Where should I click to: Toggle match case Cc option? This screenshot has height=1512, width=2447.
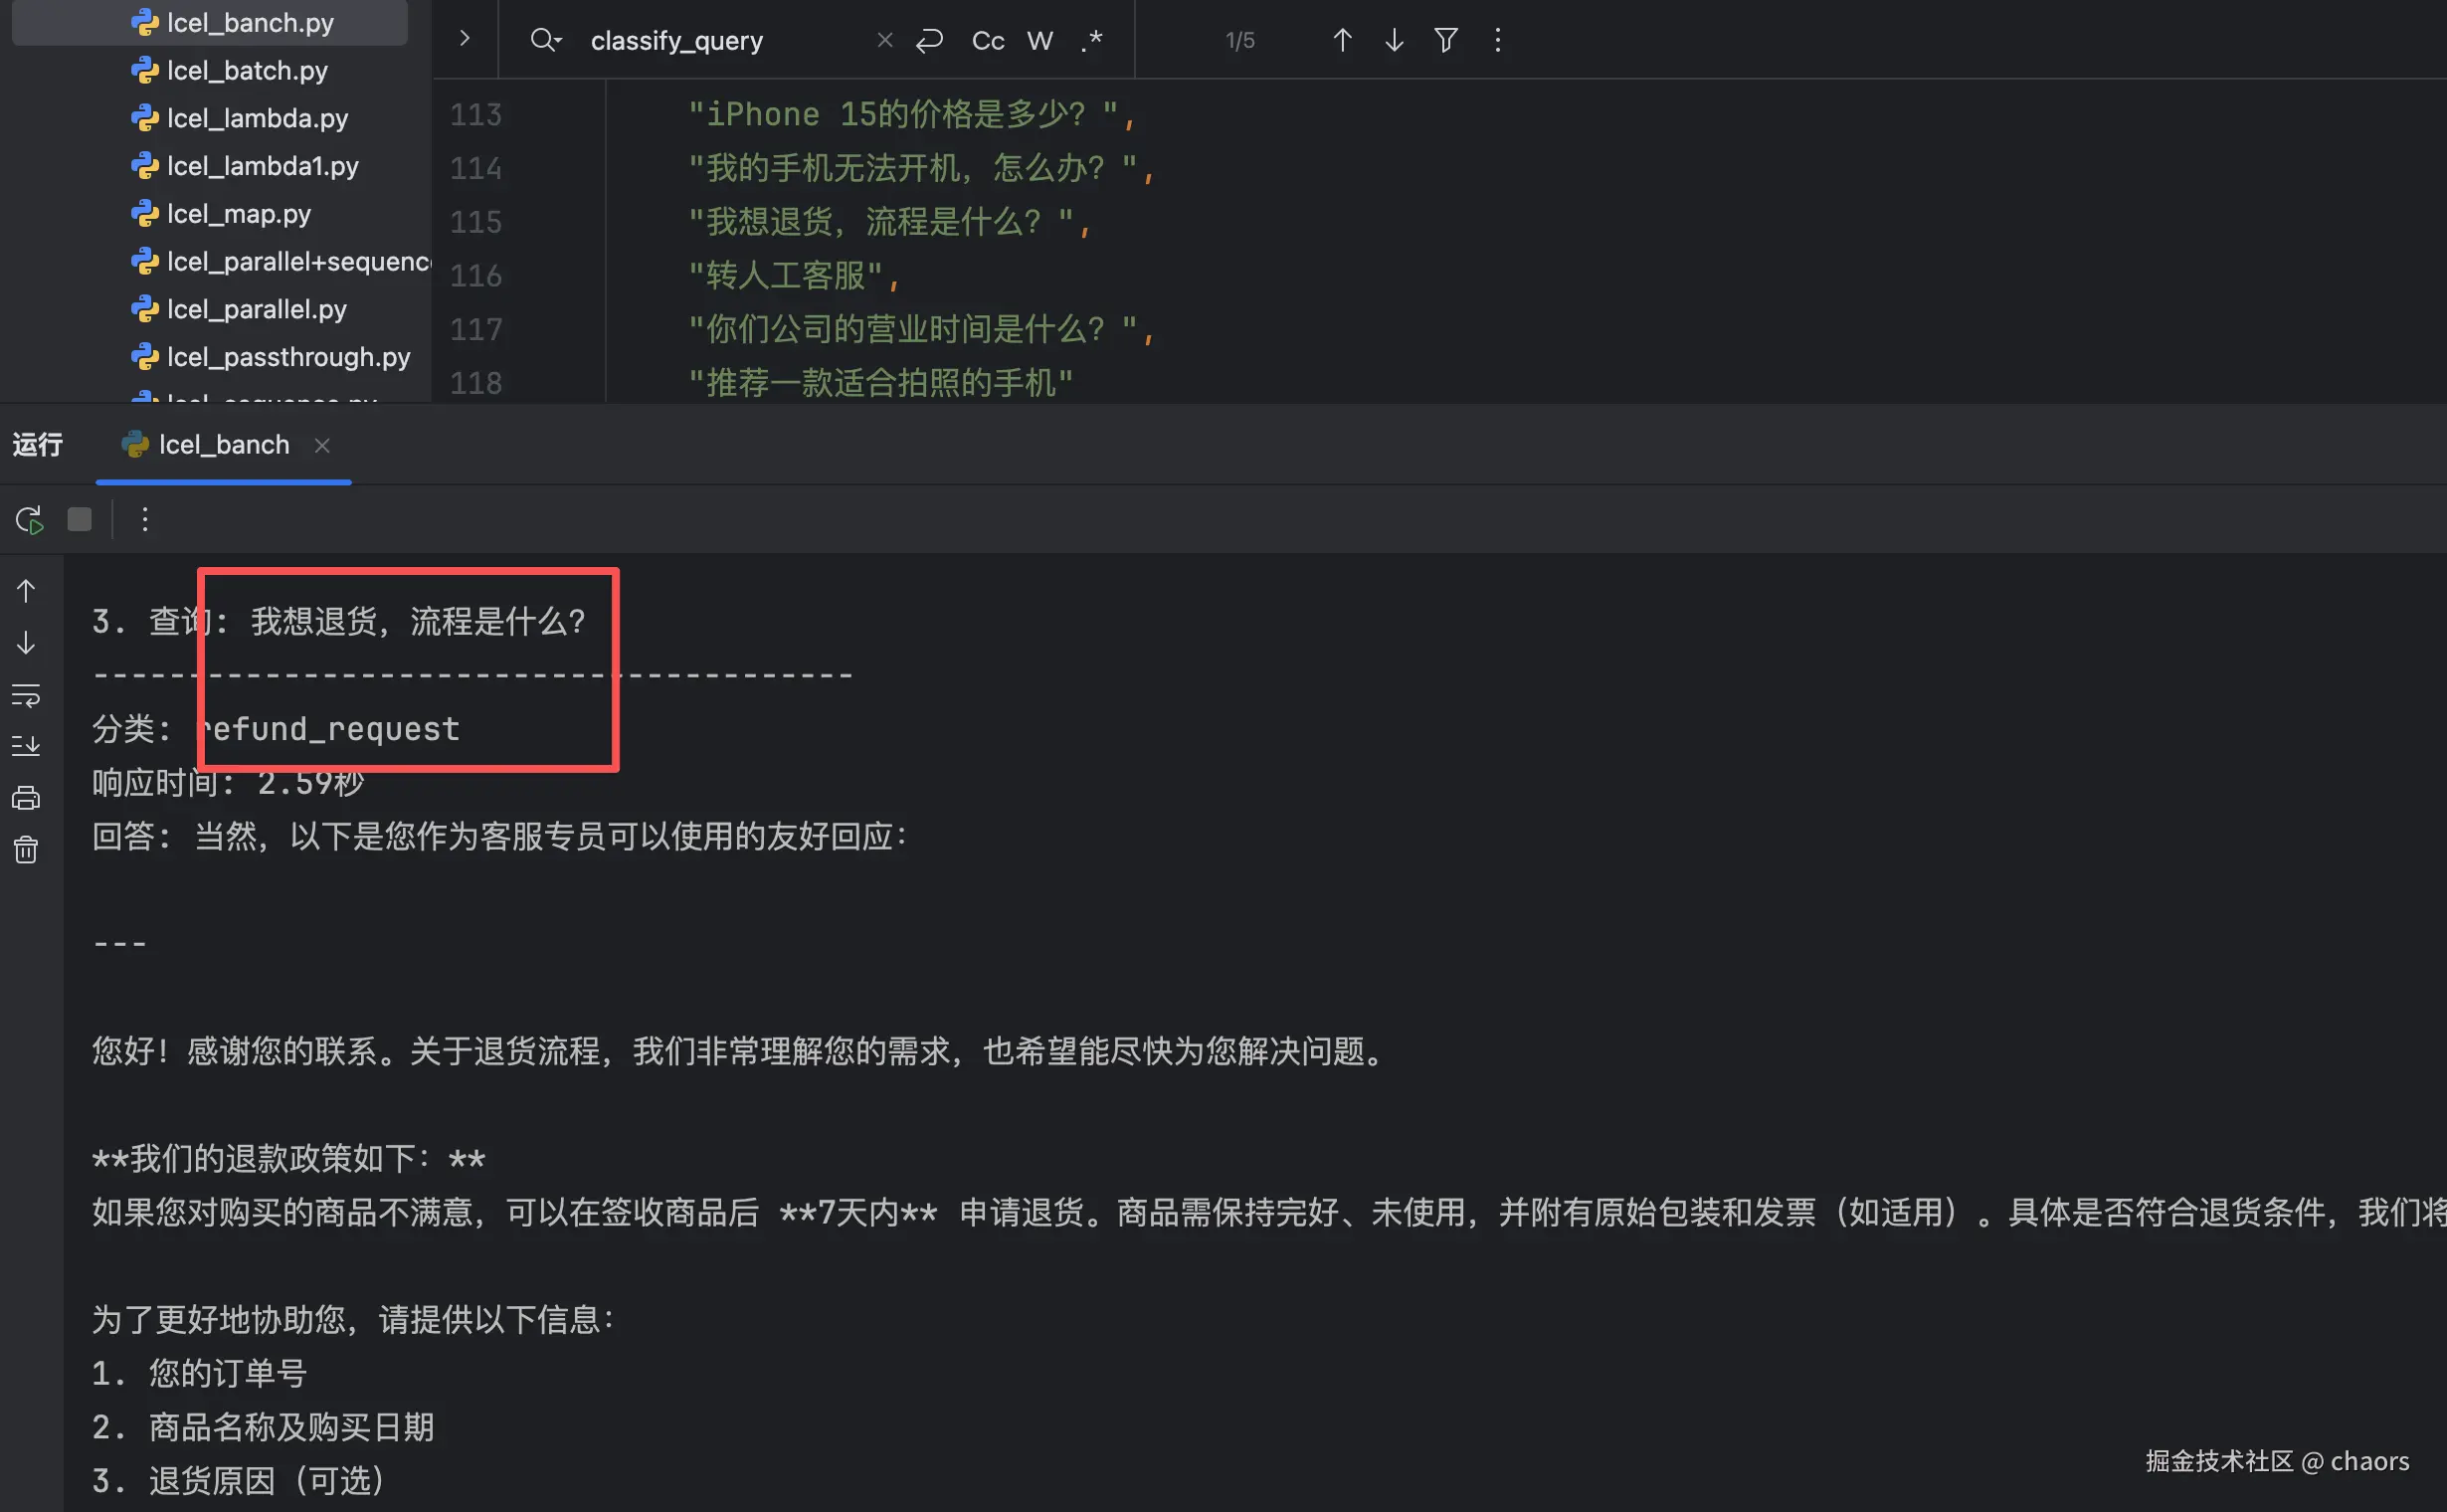pyautogui.click(x=987, y=41)
